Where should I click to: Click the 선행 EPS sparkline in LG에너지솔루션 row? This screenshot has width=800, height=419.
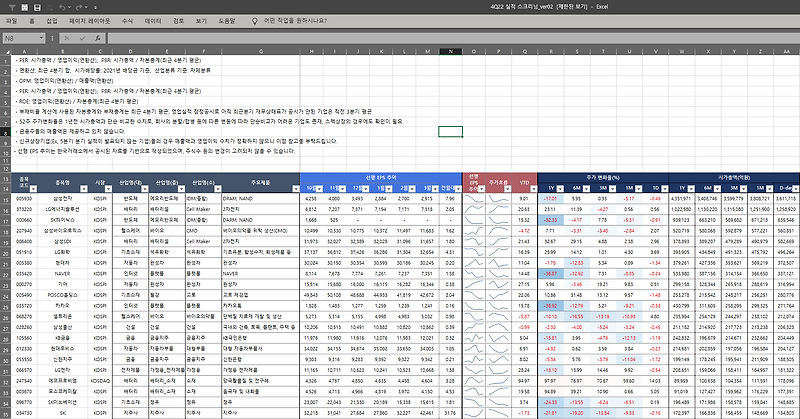474,209
